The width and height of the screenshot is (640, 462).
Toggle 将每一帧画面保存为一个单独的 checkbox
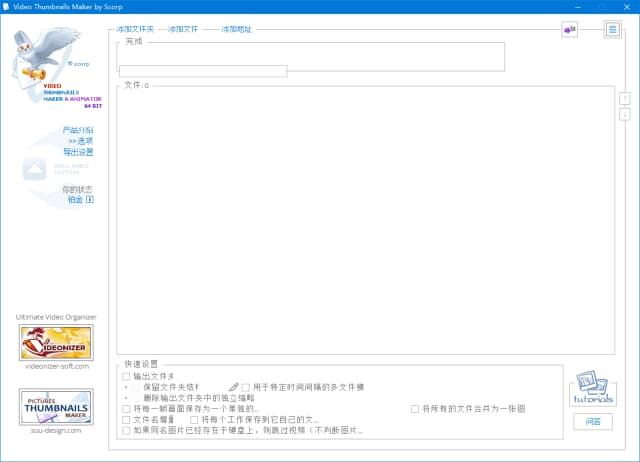point(126,409)
